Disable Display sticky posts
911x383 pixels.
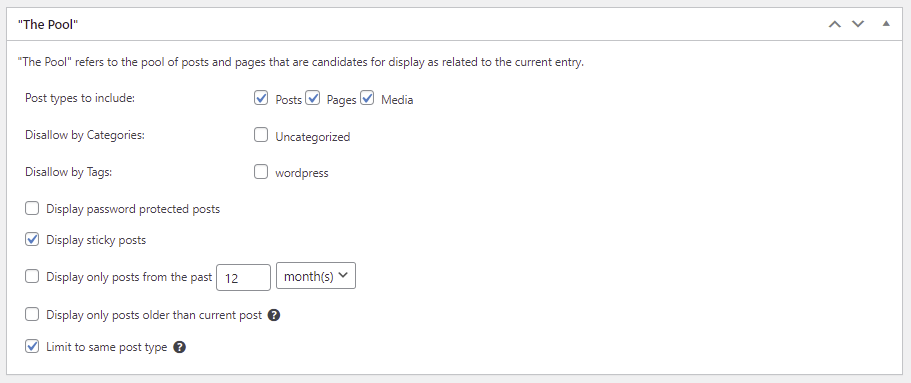coord(32,239)
